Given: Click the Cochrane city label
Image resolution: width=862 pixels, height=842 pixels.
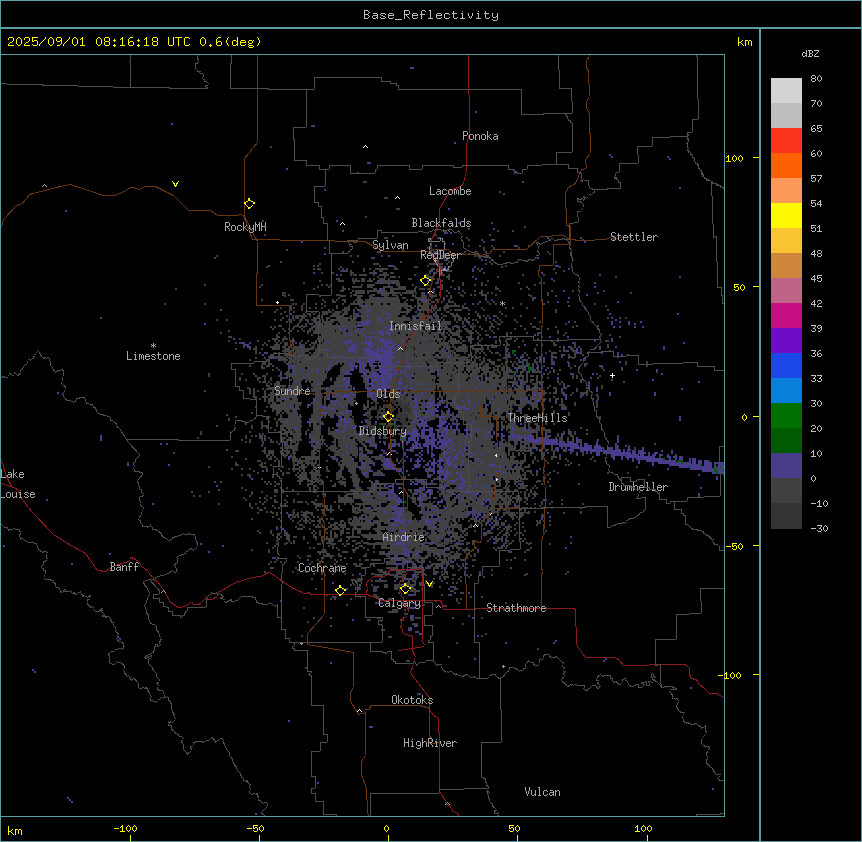Looking at the screenshot, I should [322, 568].
